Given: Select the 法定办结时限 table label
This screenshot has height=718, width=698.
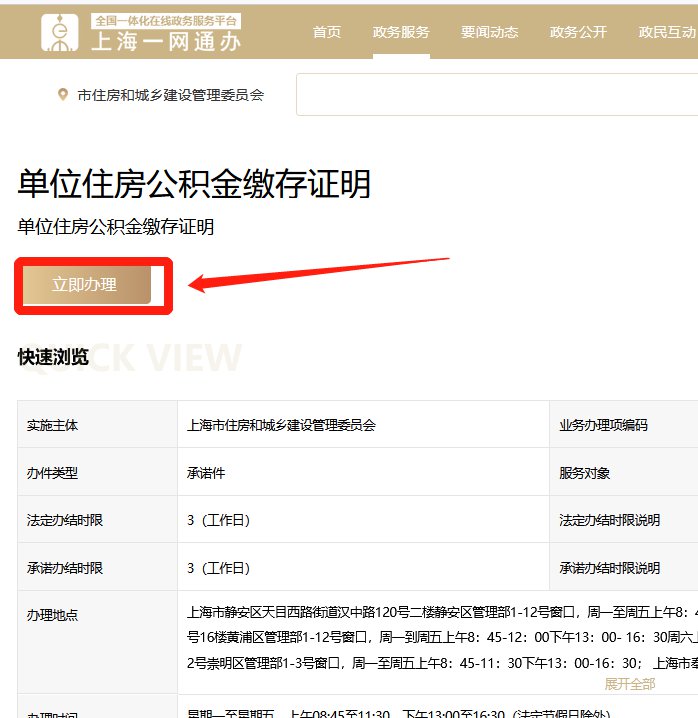Looking at the screenshot, I should point(65,520).
